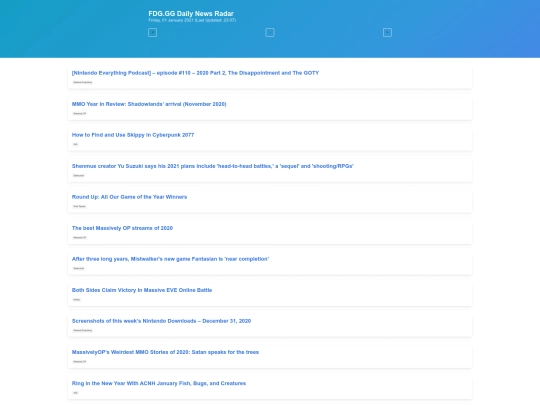The width and height of the screenshot is (540, 405).
Task: Open the Nintendo Everything Podcast episode #110 link
Action: pyautogui.click(x=195, y=73)
